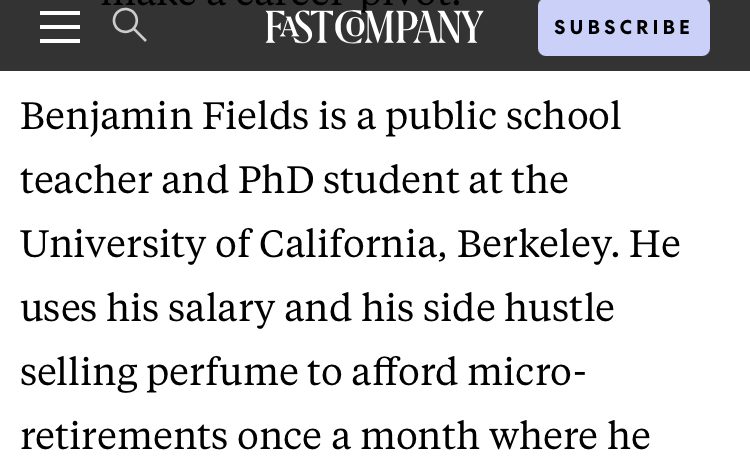
Task: Click the phrase "public school"
Action: pos(503,117)
